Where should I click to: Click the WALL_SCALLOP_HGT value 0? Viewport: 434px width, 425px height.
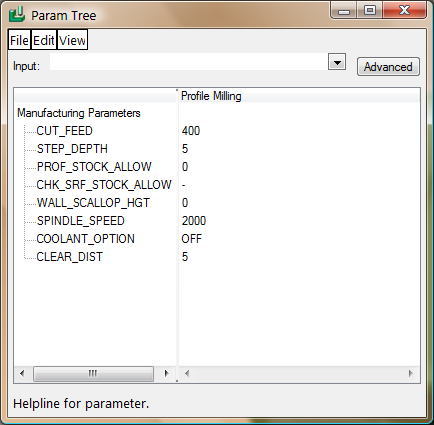(185, 203)
